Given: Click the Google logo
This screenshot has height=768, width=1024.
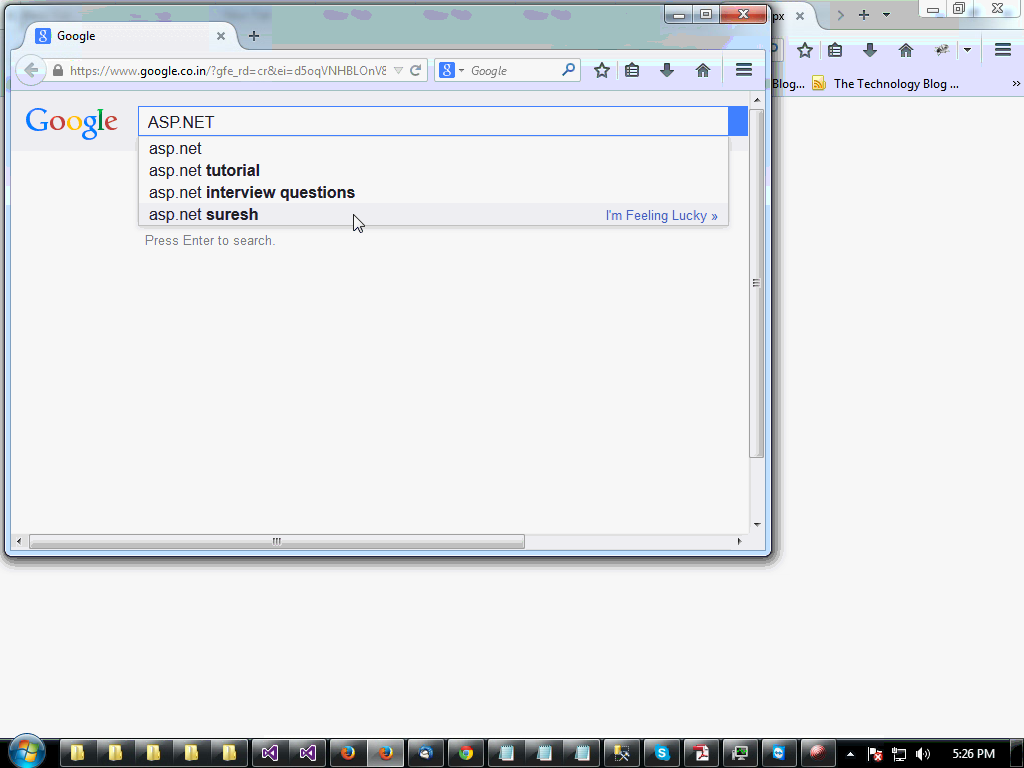Looking at the screenshot, I should (x=72, y=123).
